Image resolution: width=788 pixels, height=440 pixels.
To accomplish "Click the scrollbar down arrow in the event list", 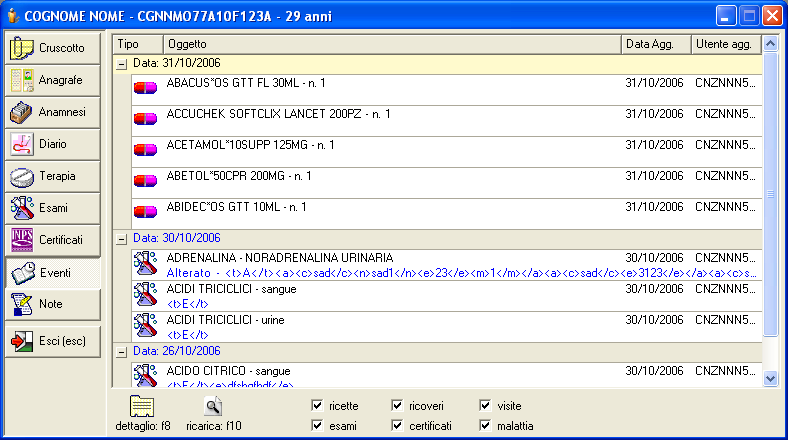I will click(770, 379).
